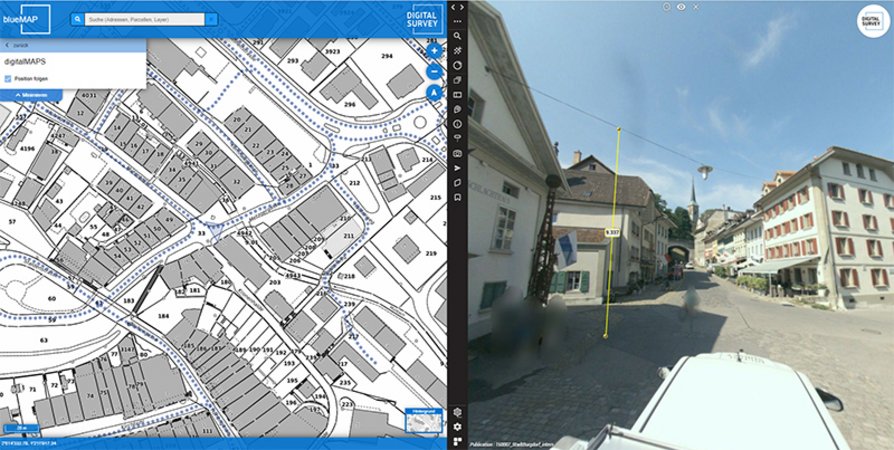Toggle the eye visibility icon at the viewer top
This screenshot has width=894, height=450.
[681, 7]
